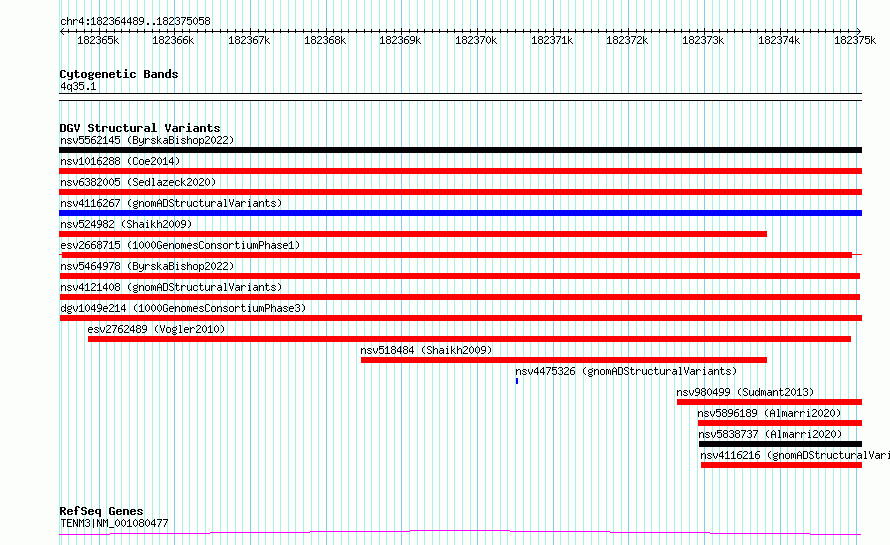Open nsv4116216 gnomADStructuralVariants label
This screenshot has height=545, width=890.
click(795, 455)
